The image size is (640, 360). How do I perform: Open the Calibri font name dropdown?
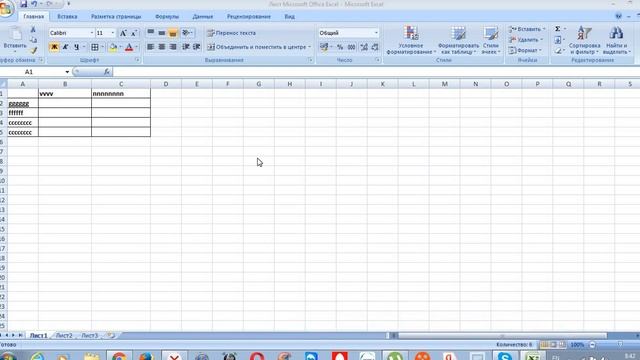[91, 33]
